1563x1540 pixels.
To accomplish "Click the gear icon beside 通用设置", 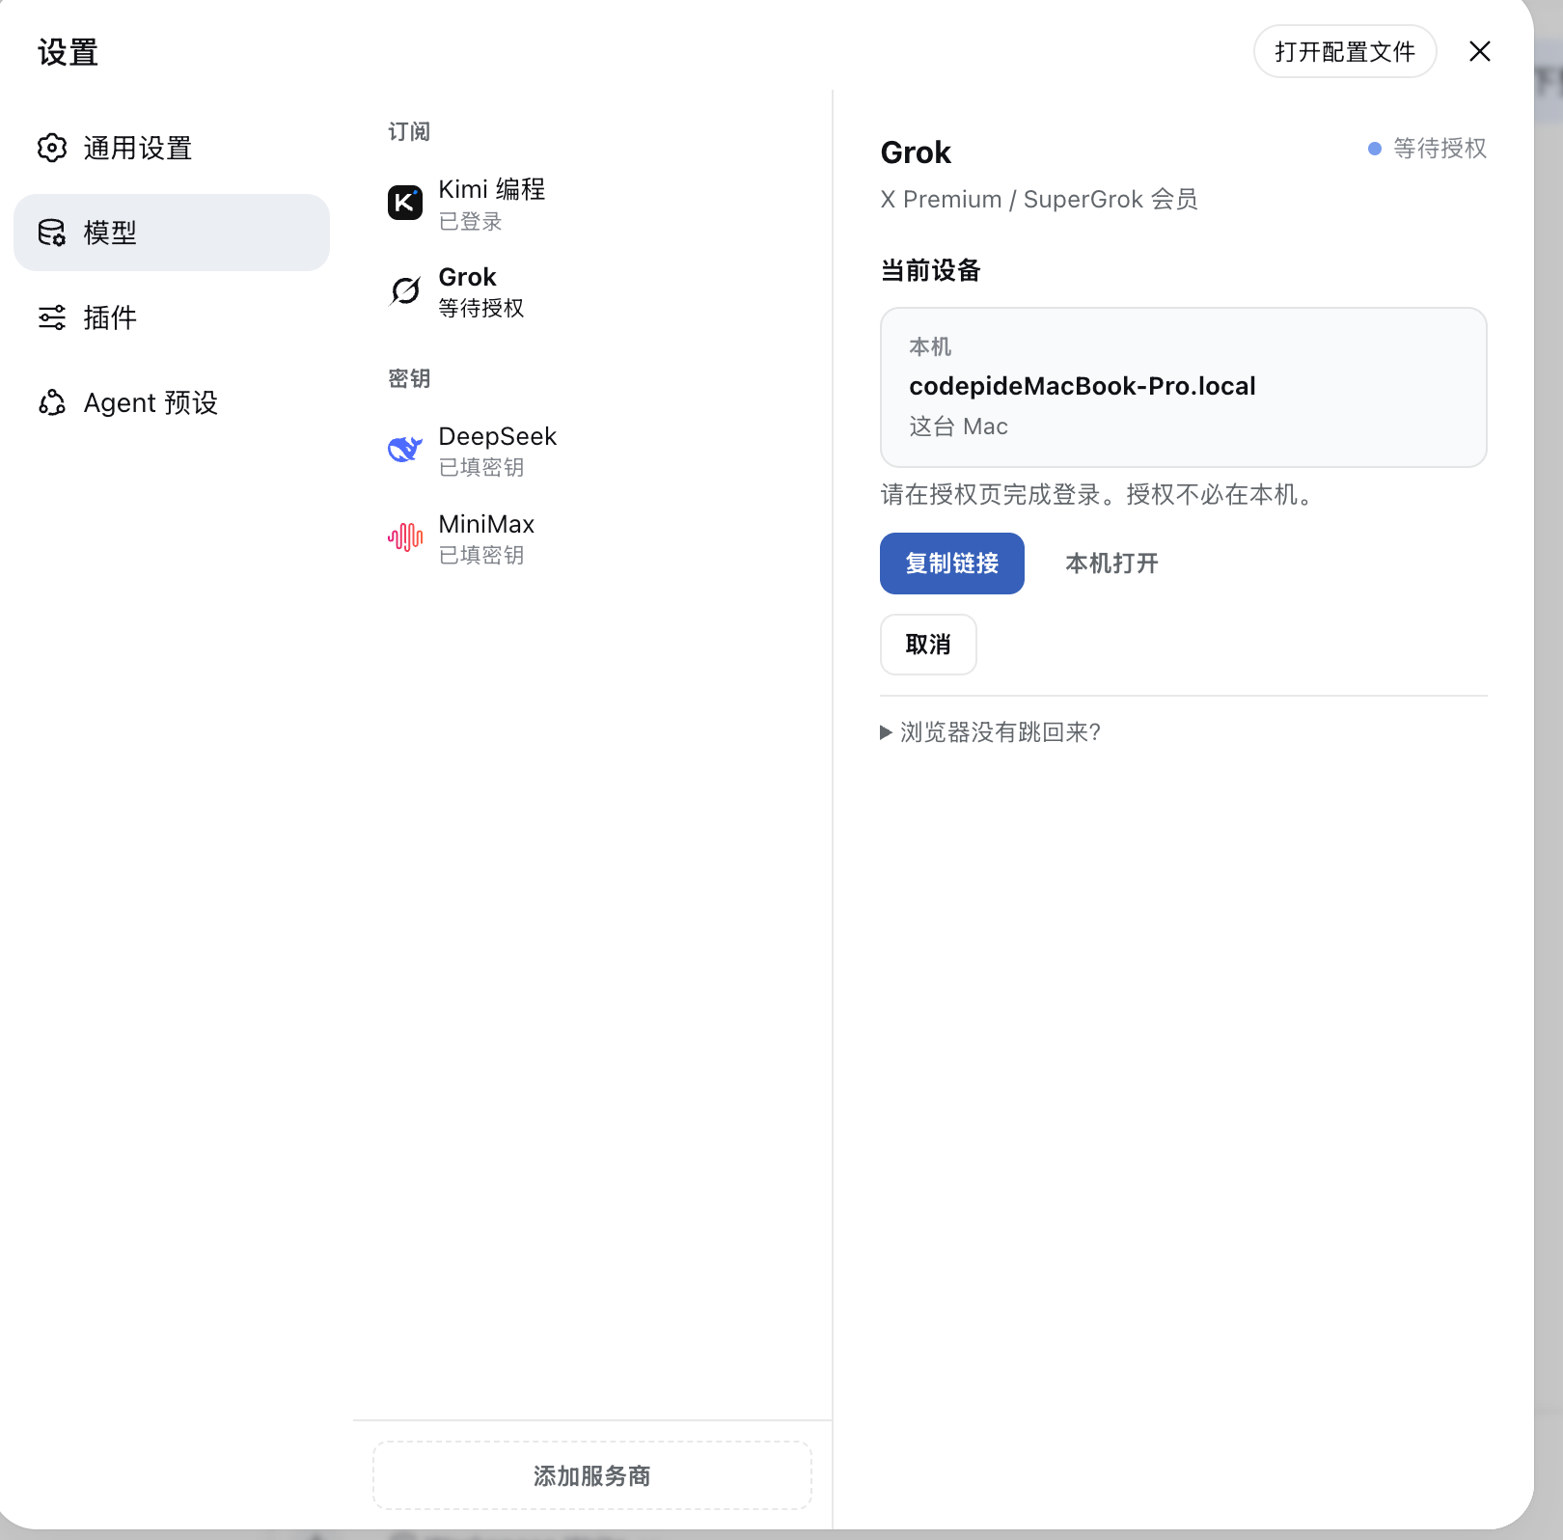I will pyautogui.click(x=52, y=148).
